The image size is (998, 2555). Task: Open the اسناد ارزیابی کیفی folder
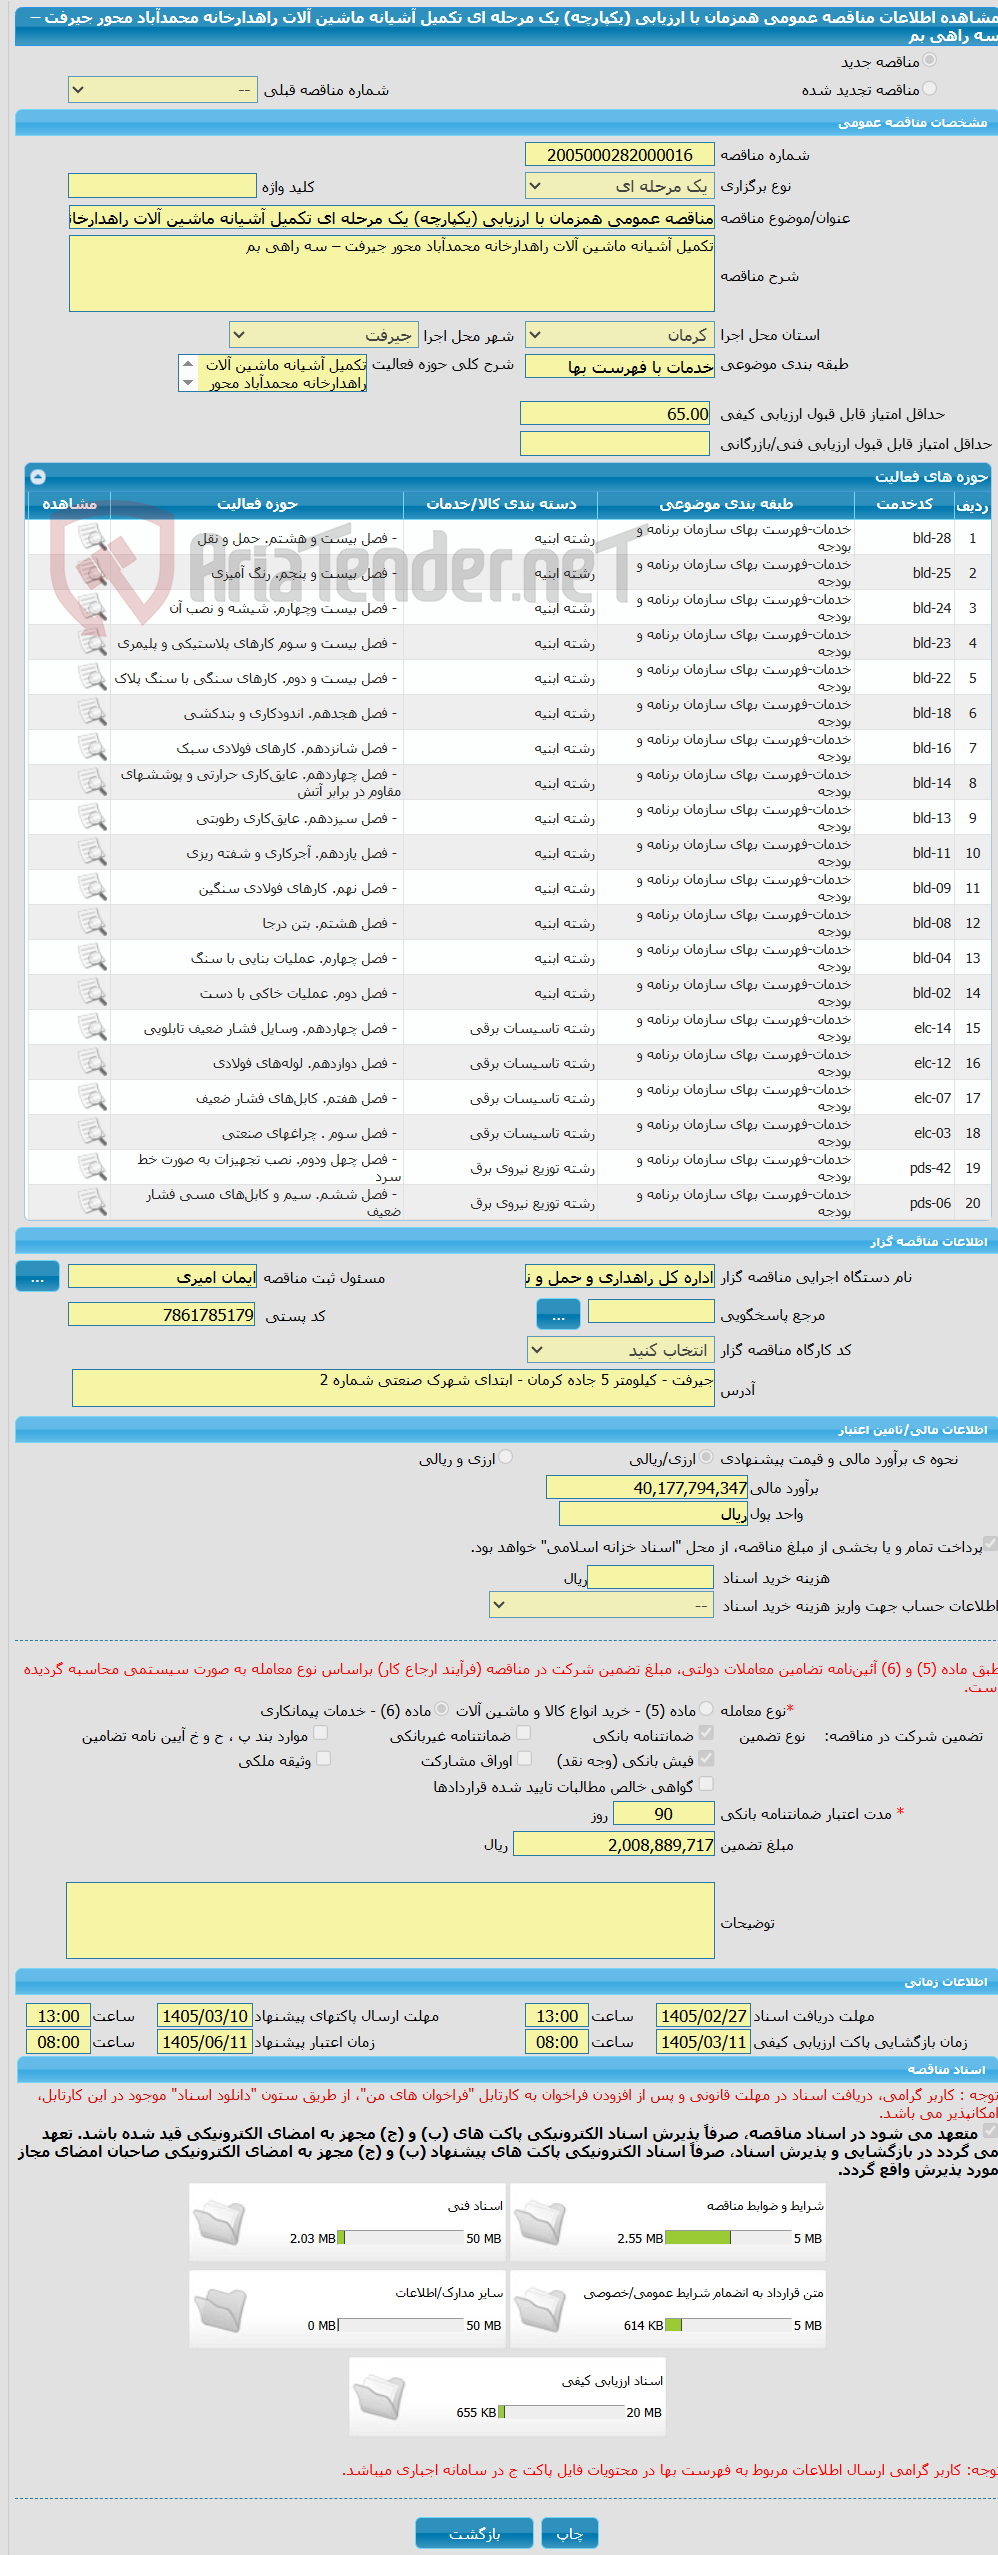(379, 2397)
